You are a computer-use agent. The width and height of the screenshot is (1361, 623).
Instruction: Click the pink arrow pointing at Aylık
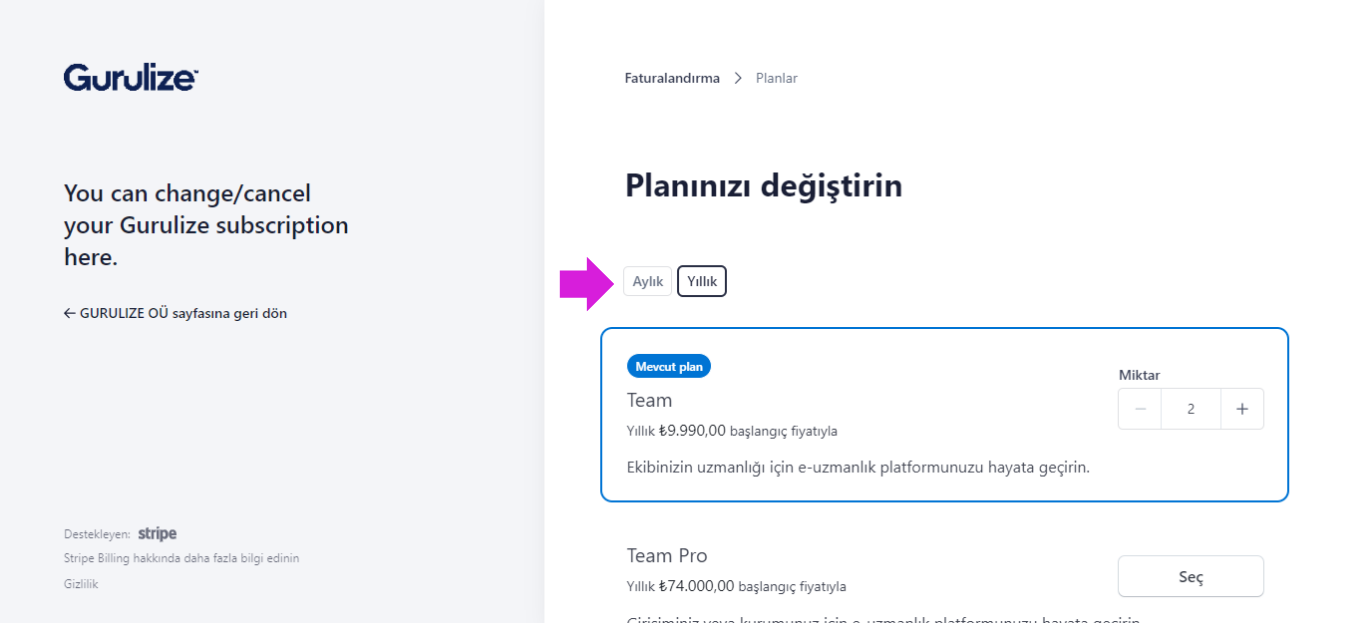tap(587, 284)
